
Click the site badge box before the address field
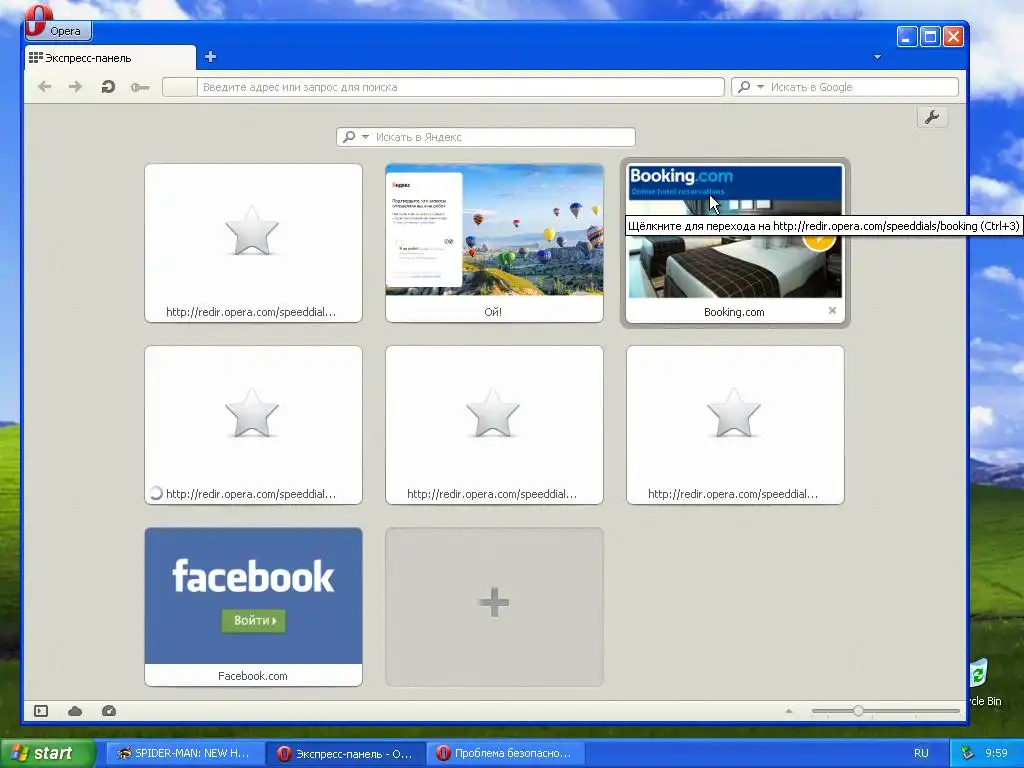pyautogui.click(x=180, y=87)
